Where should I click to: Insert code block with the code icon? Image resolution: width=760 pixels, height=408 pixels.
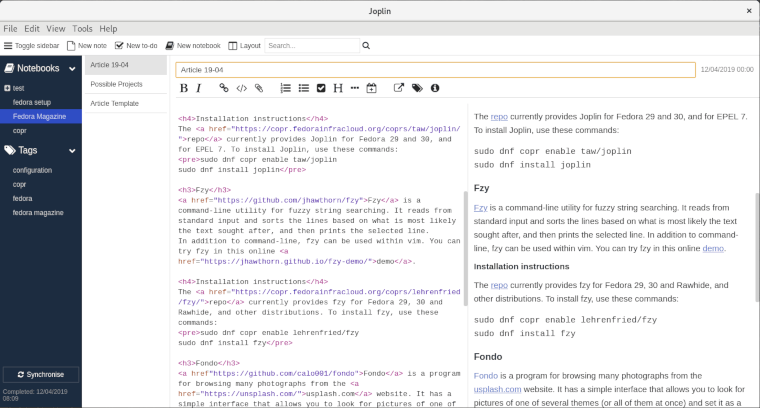(x=241, y=88)
